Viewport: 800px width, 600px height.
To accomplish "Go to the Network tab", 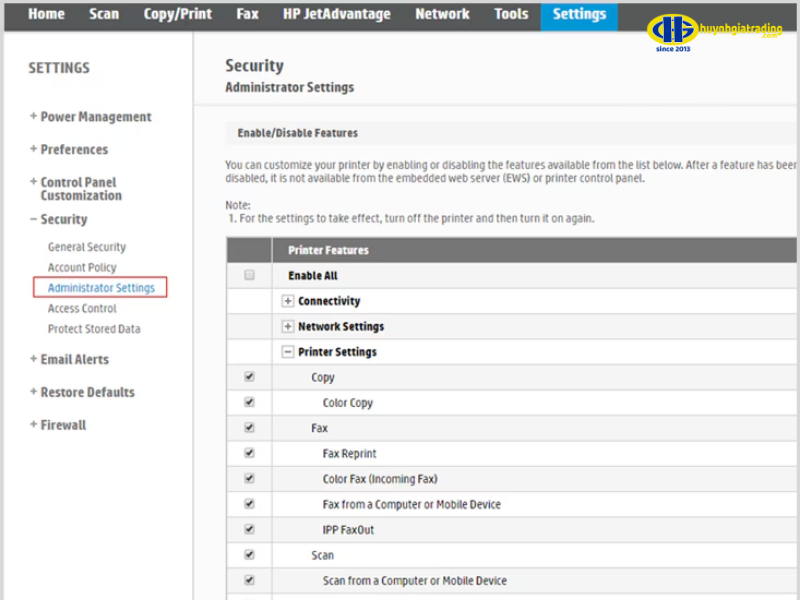I will coord(442,14).
